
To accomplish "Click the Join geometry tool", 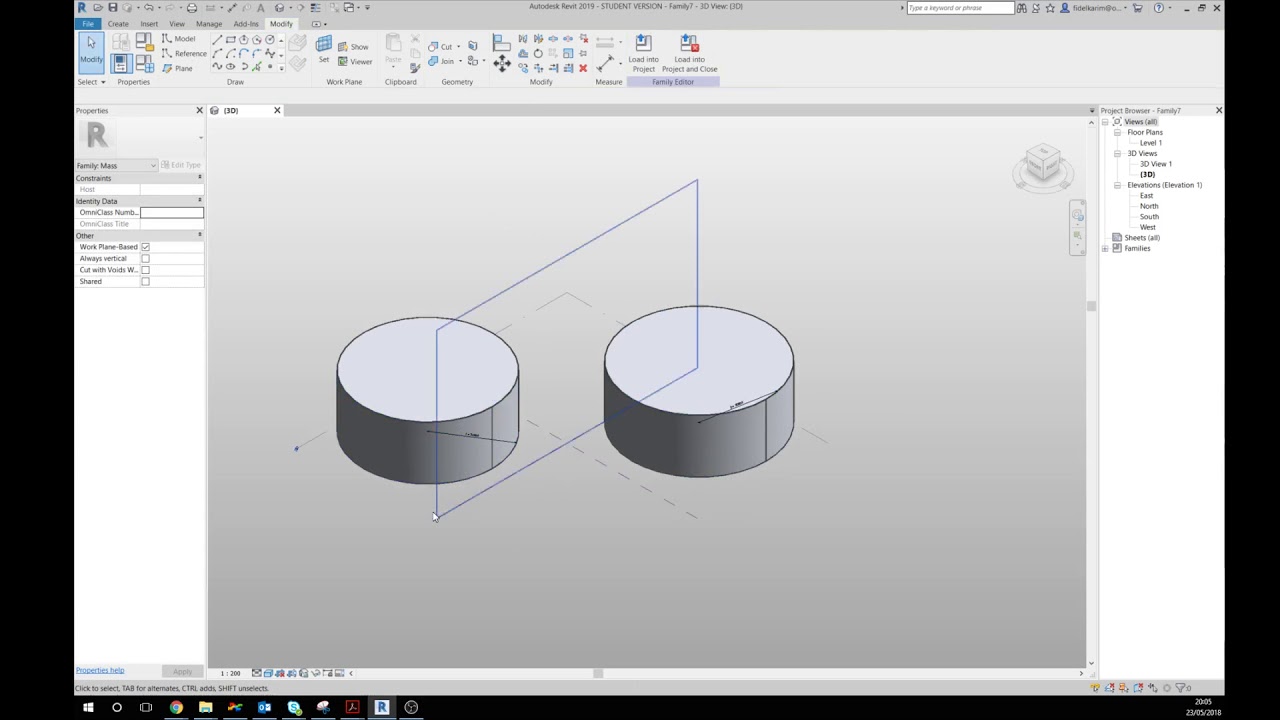I will point(441,61).
